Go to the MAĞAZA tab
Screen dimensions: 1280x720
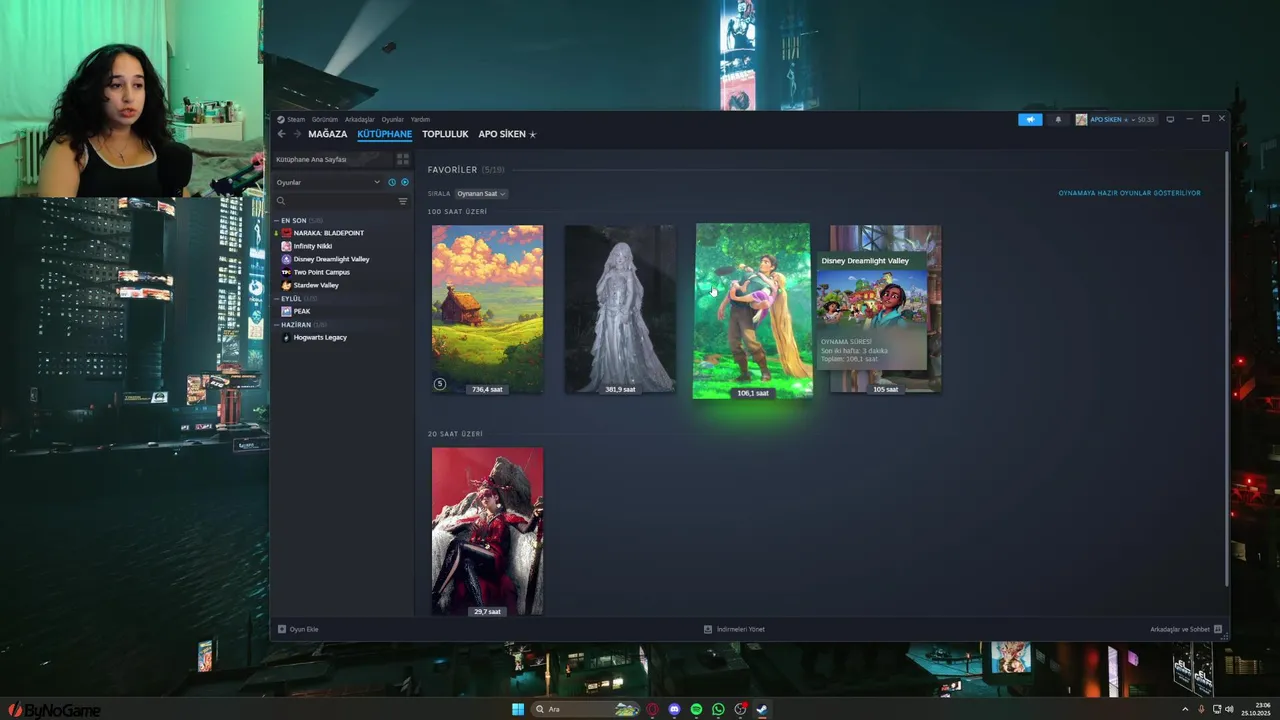328,134
